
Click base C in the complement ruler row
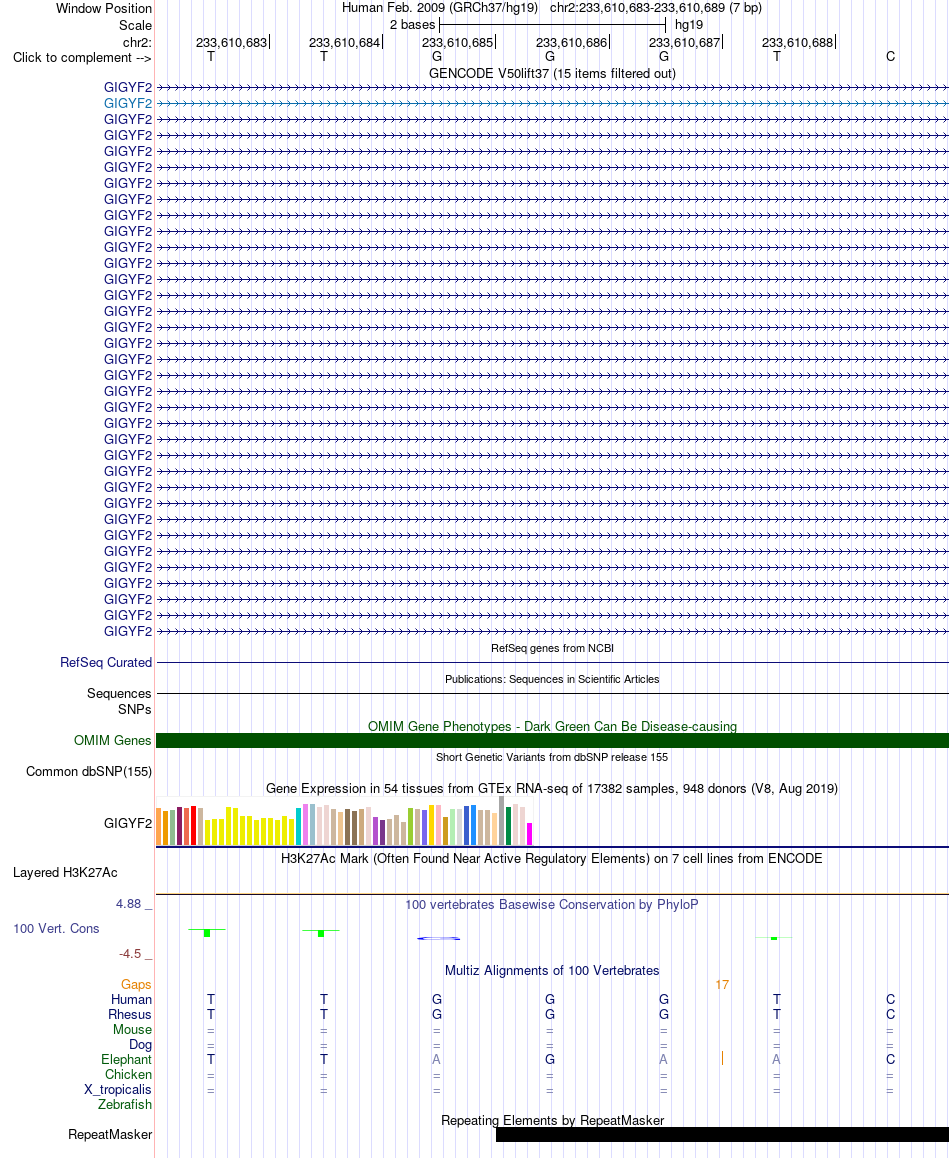tap(890, 57)
